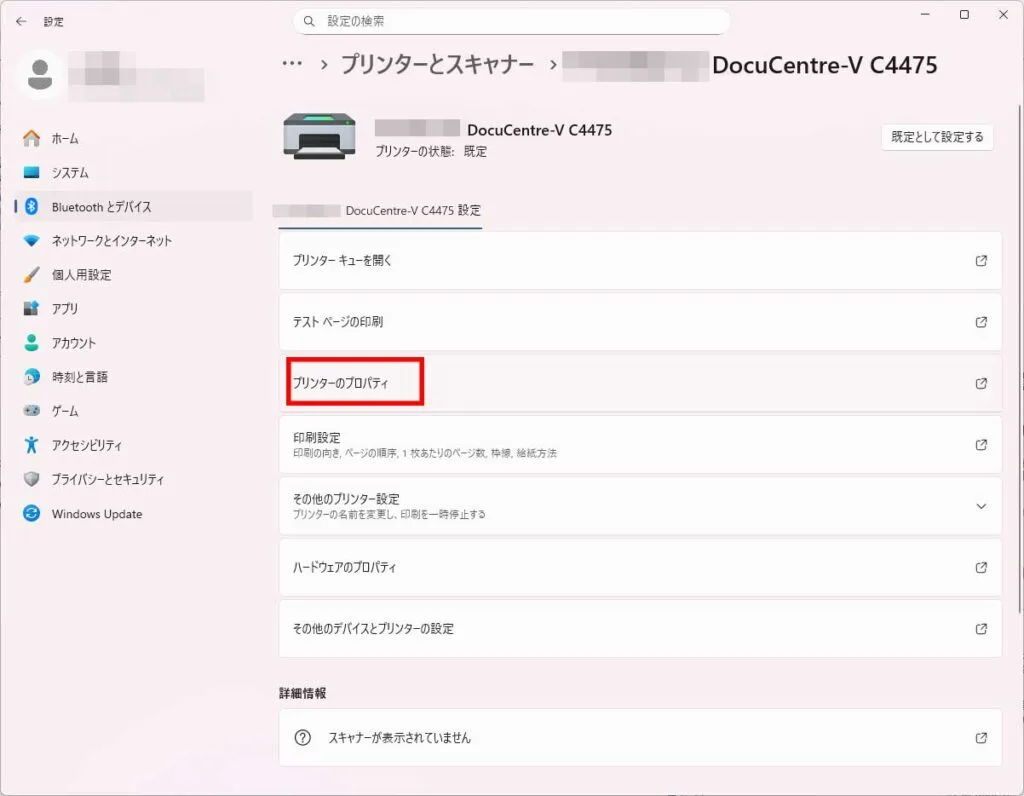Open Accessibility settings
The width and height of the screenshot is (1024, 796).
tap(86, 445)
